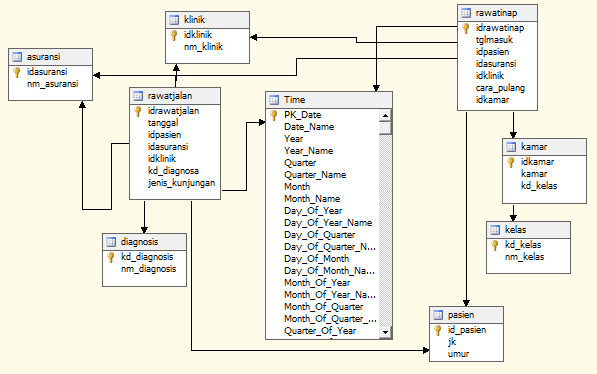Select kd_kelas column in kamar table
The height and width of the screenshot is (374, 597).
pos(539,186)
